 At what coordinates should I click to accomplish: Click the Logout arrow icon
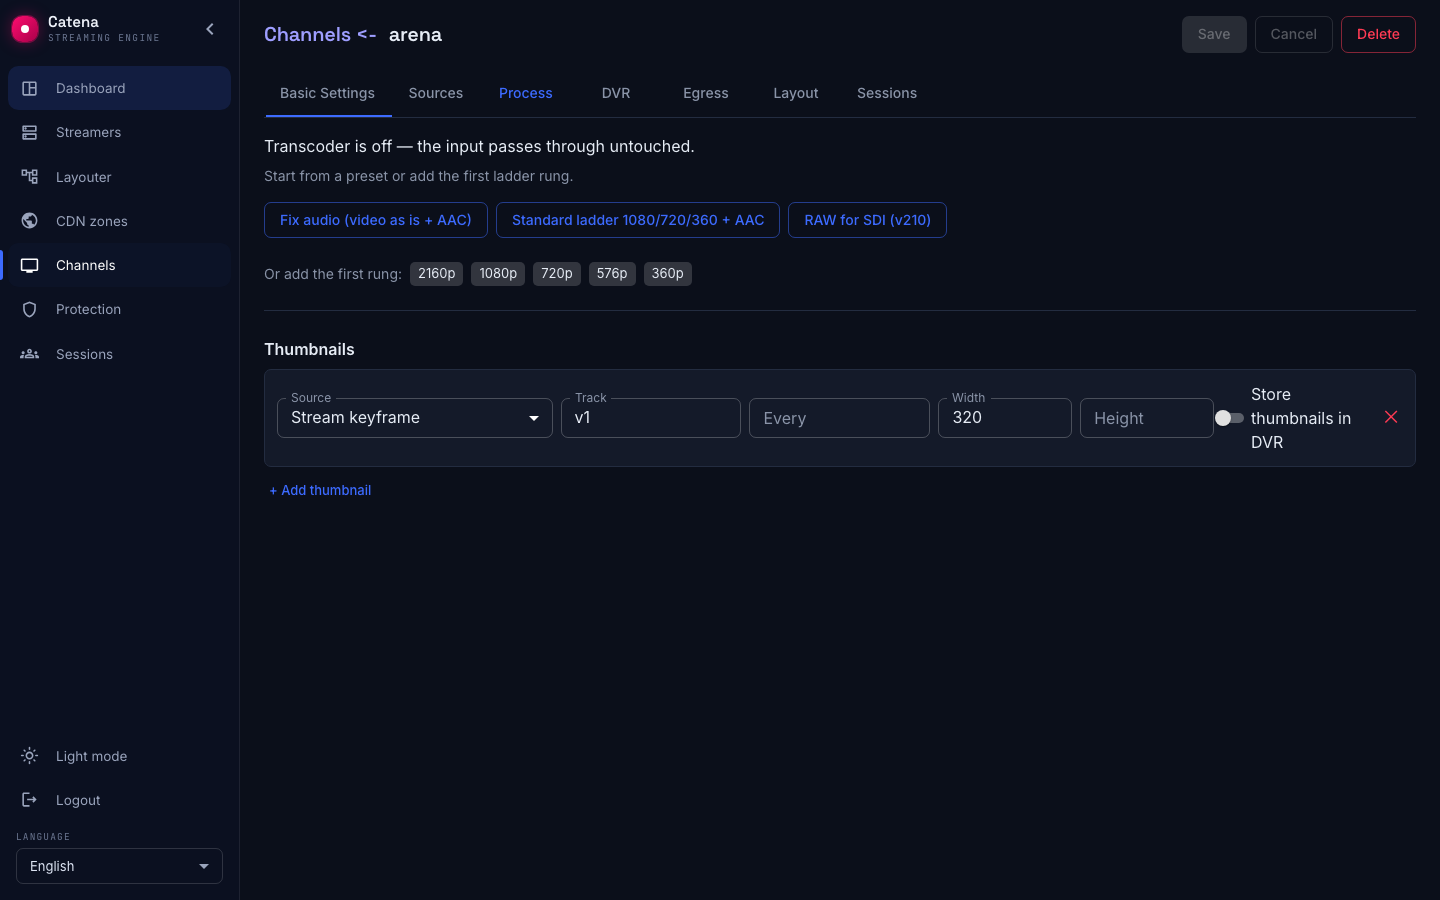[30, 800]
